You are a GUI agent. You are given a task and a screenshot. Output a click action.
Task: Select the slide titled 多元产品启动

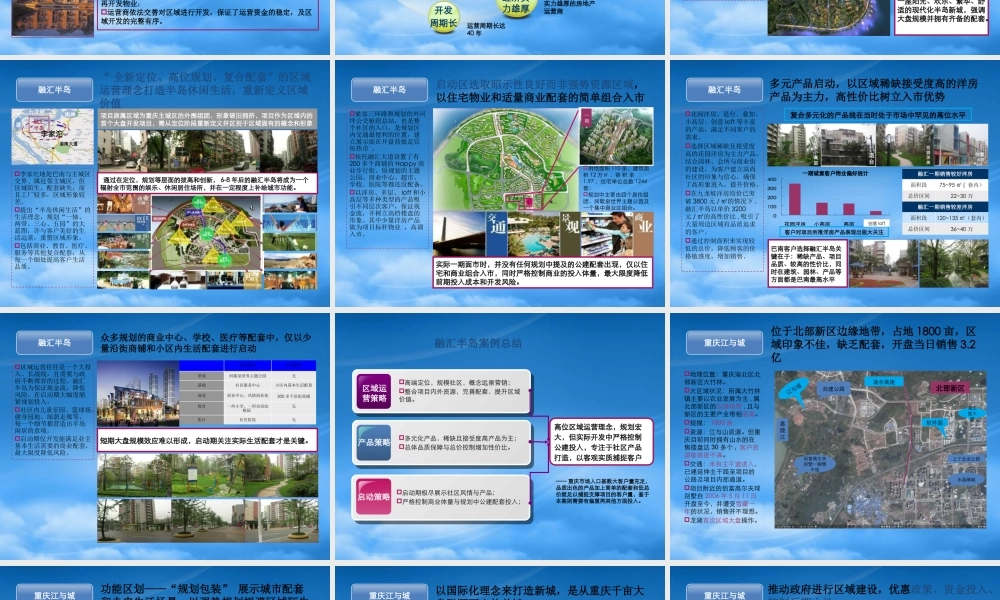835,183
